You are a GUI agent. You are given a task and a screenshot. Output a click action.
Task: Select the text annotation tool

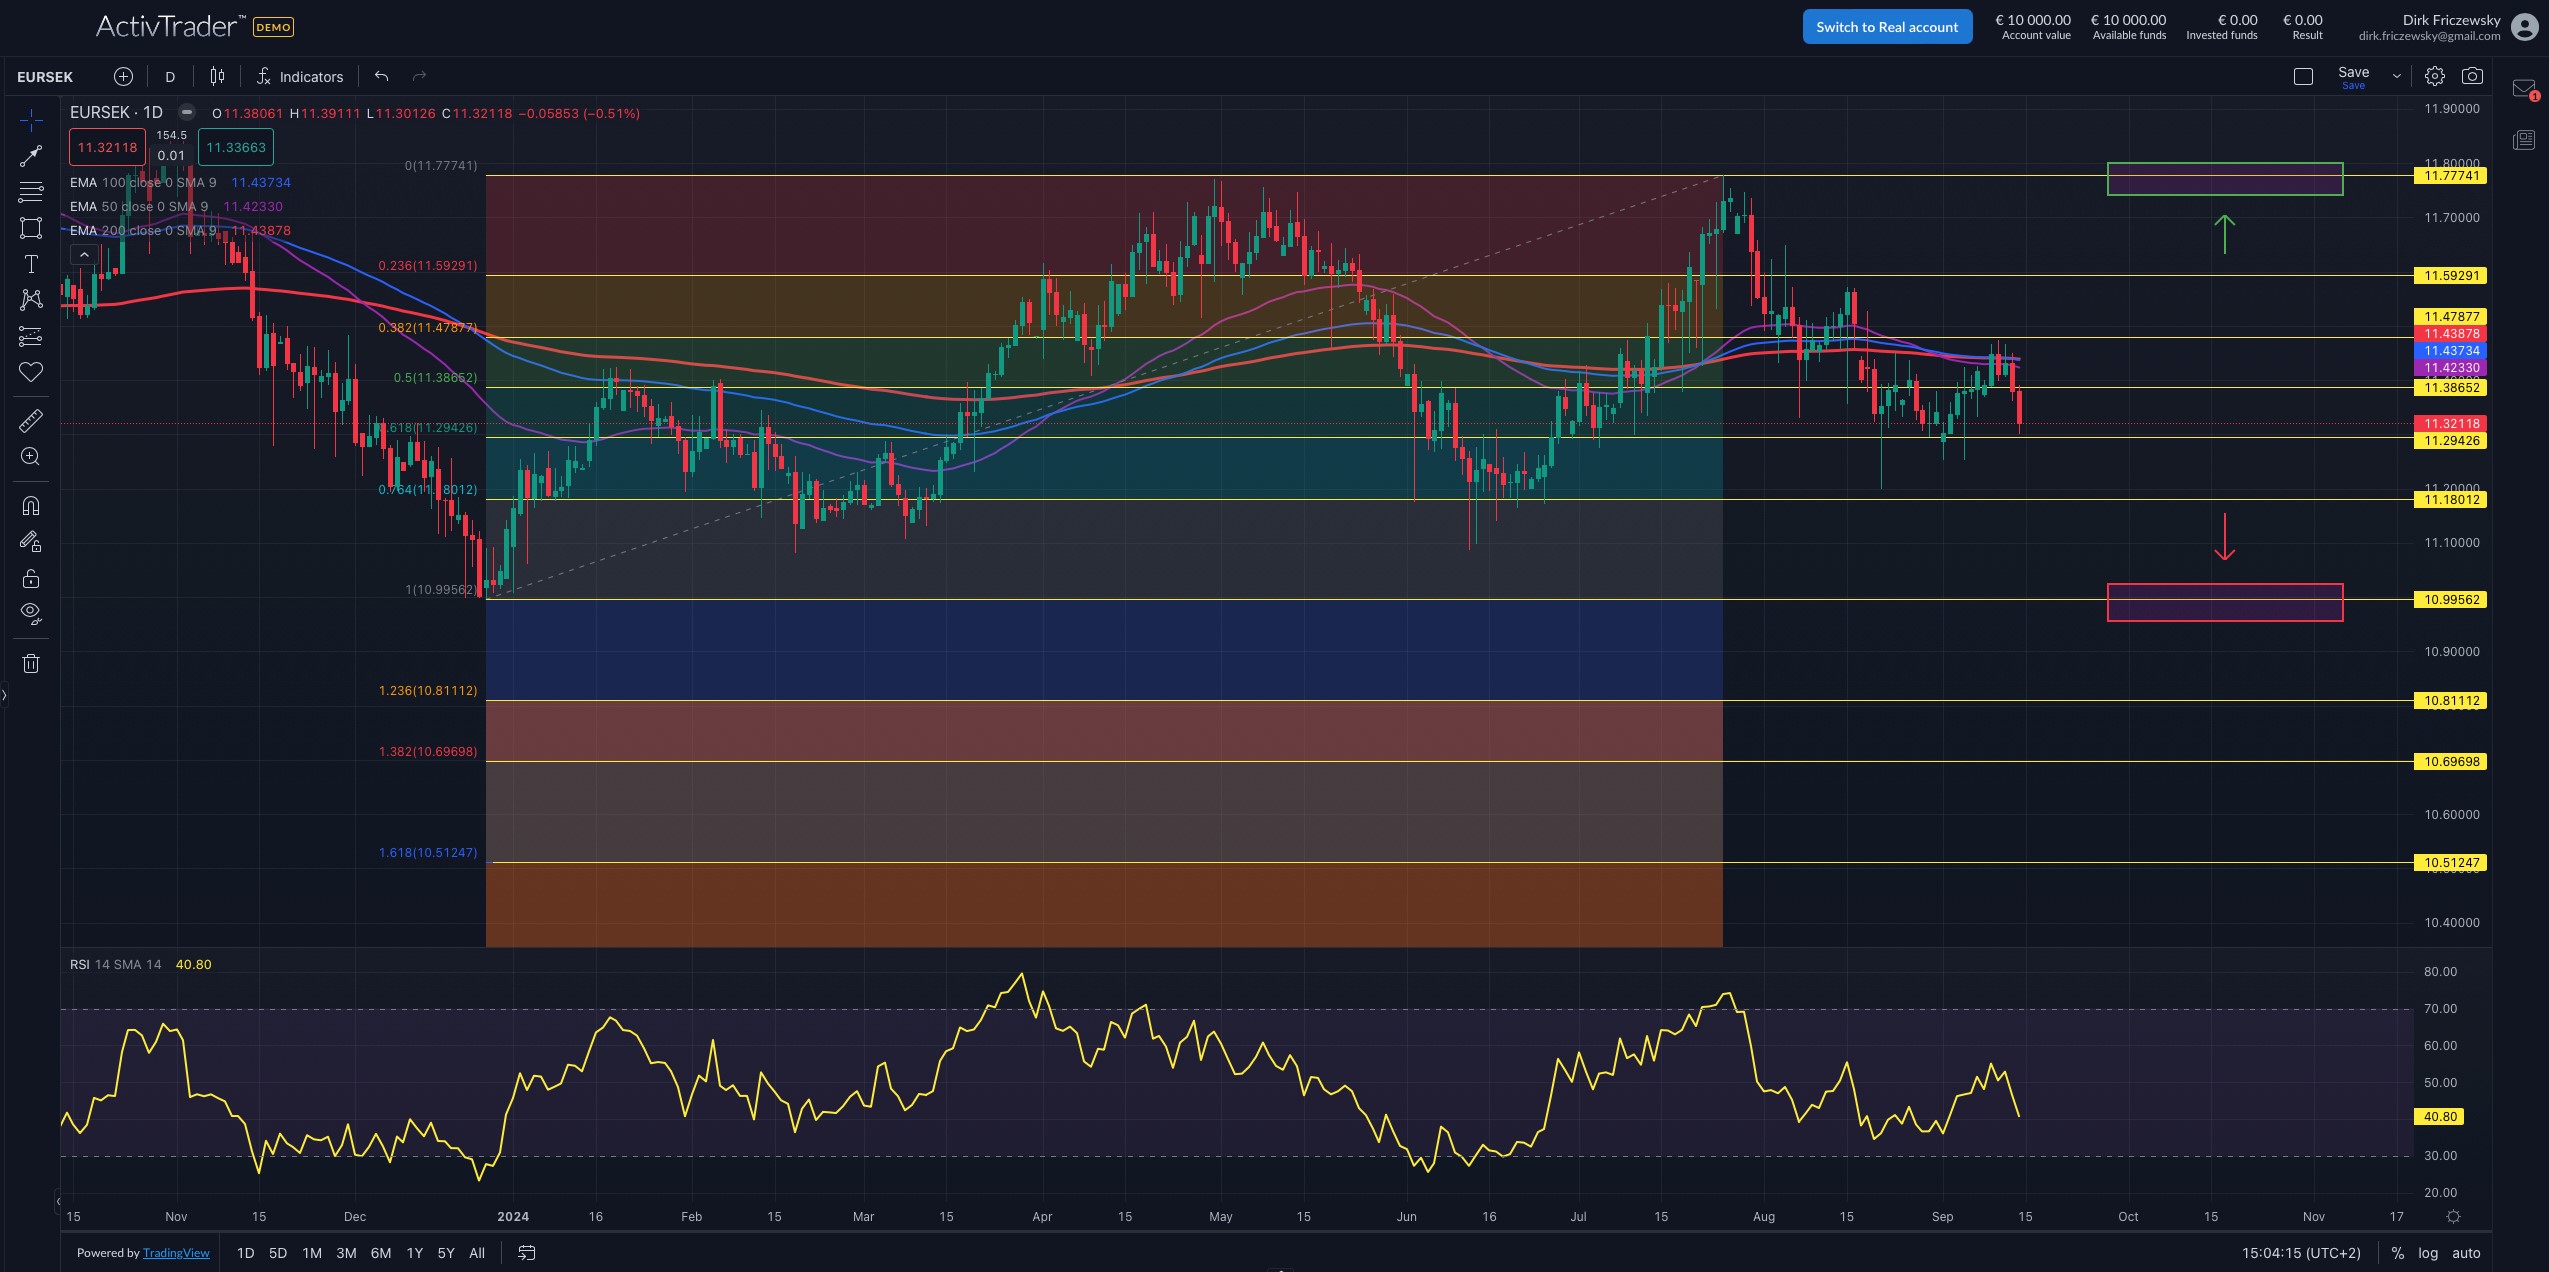[x=31, y=264]
